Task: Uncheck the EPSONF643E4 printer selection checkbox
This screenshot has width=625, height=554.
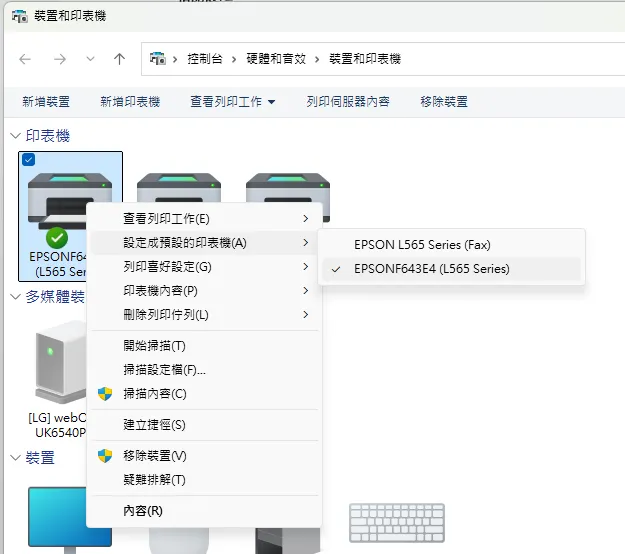Action: [x=29, y=160]
